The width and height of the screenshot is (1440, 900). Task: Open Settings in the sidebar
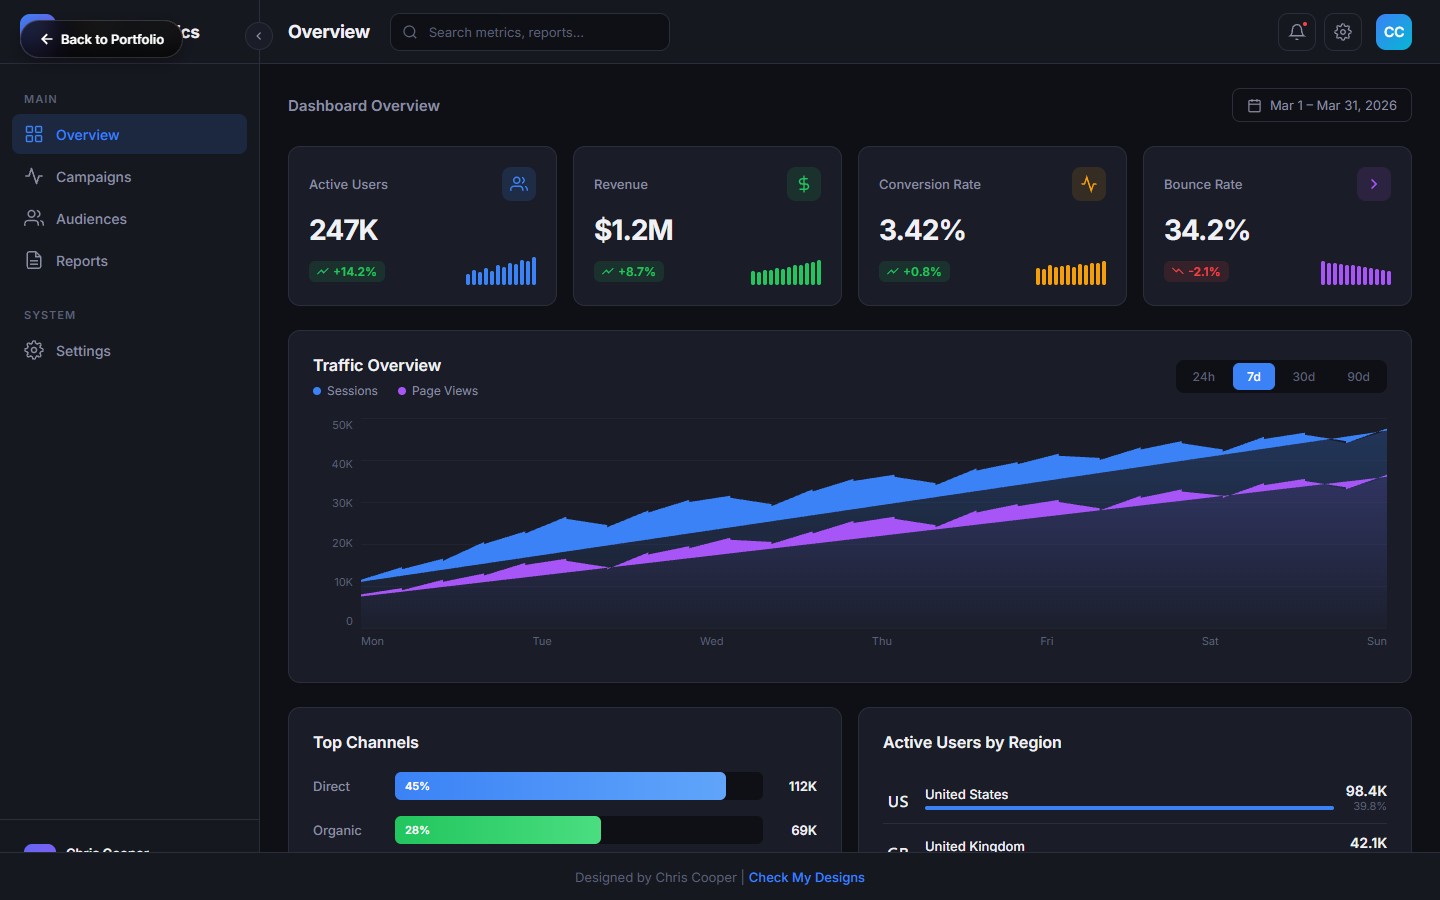(x=130, y=350)
